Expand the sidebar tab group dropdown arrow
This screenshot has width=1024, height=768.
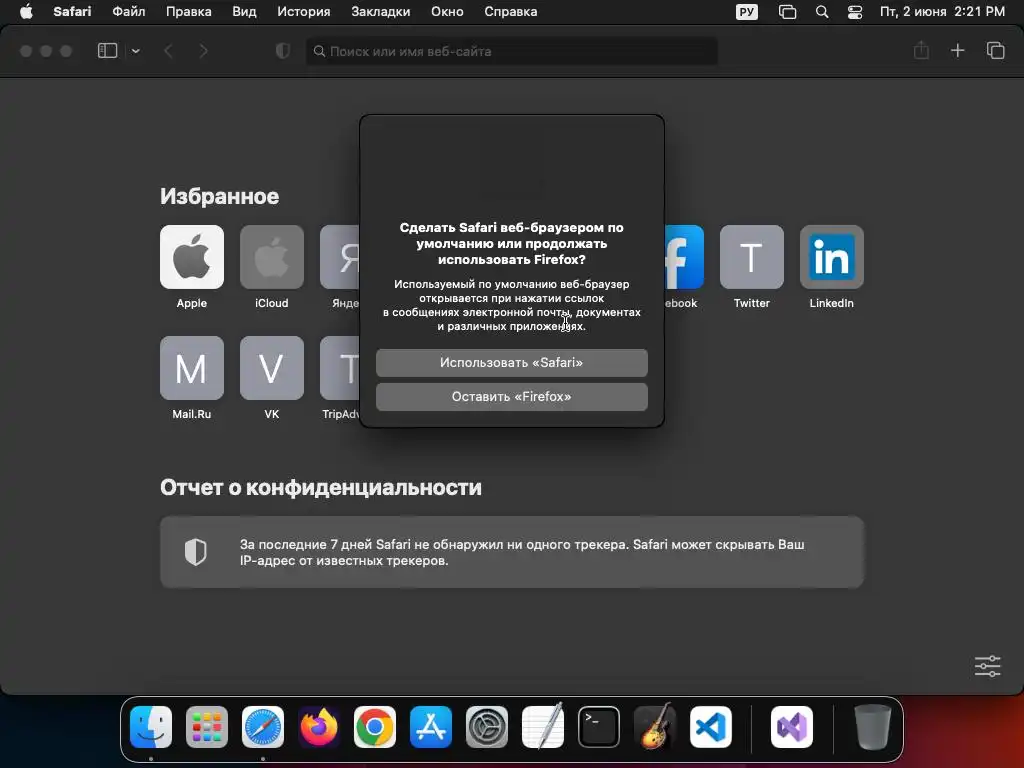pyautogui.click(x=135, y=51)
